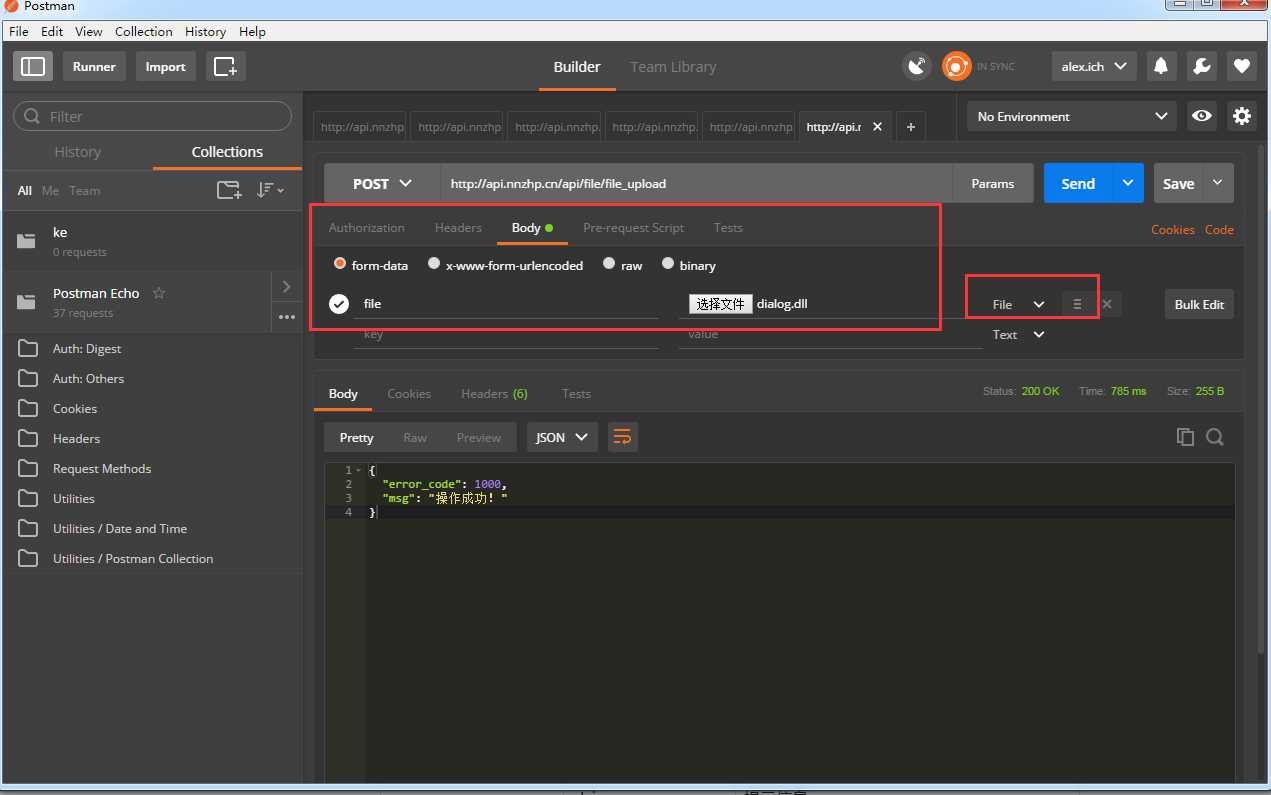Open settings wrench icon
The image size is (1271, 795).
pos(1202,66)
